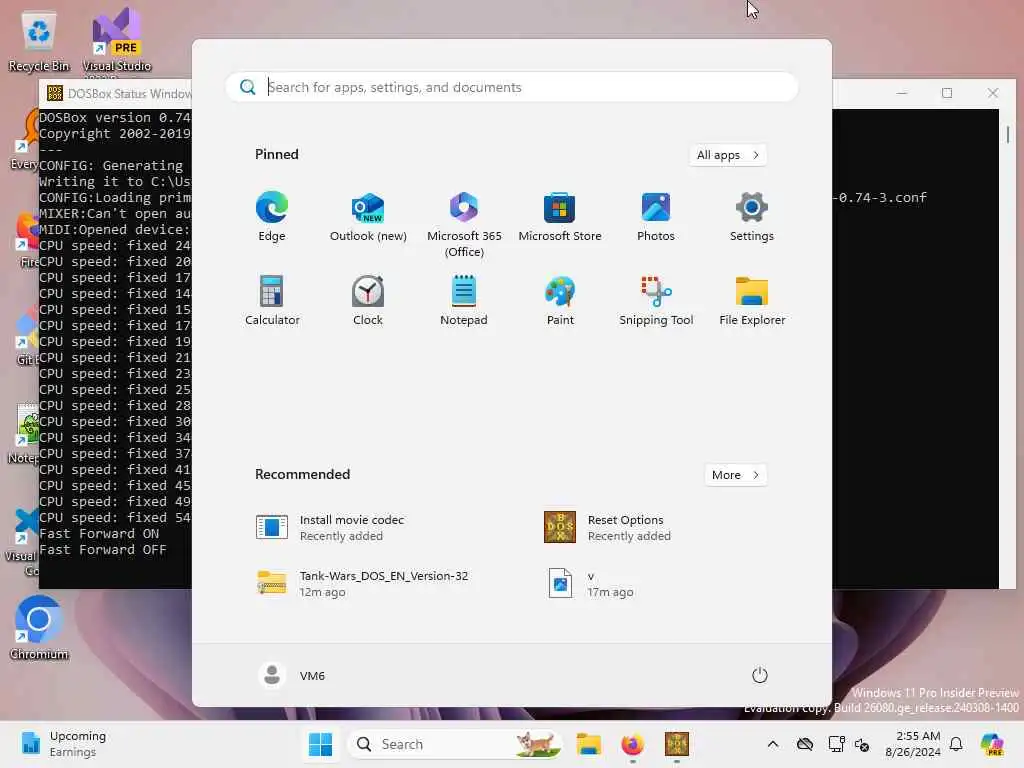1024x768 pixels.
Task: Click the cloud sync tray icon
Action: tap(805, 744)
